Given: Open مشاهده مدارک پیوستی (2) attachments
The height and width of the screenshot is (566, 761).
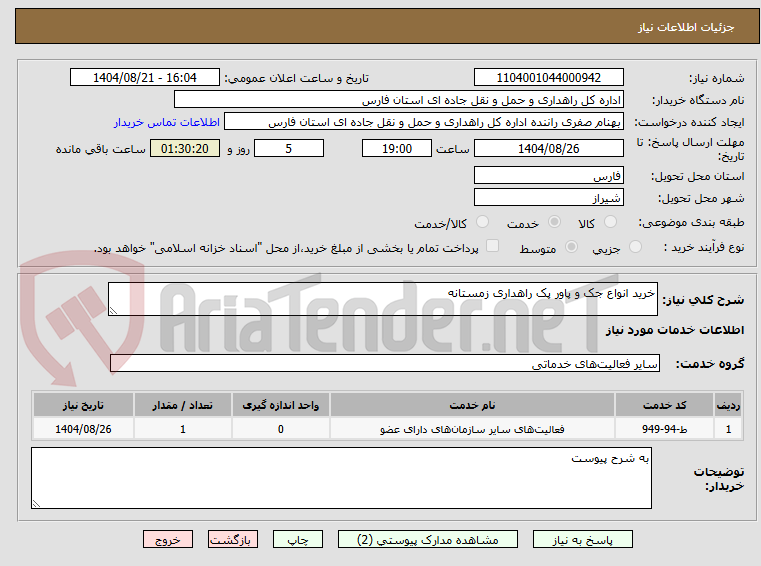Looking at the screenshot, I should (x=428, y=539).
